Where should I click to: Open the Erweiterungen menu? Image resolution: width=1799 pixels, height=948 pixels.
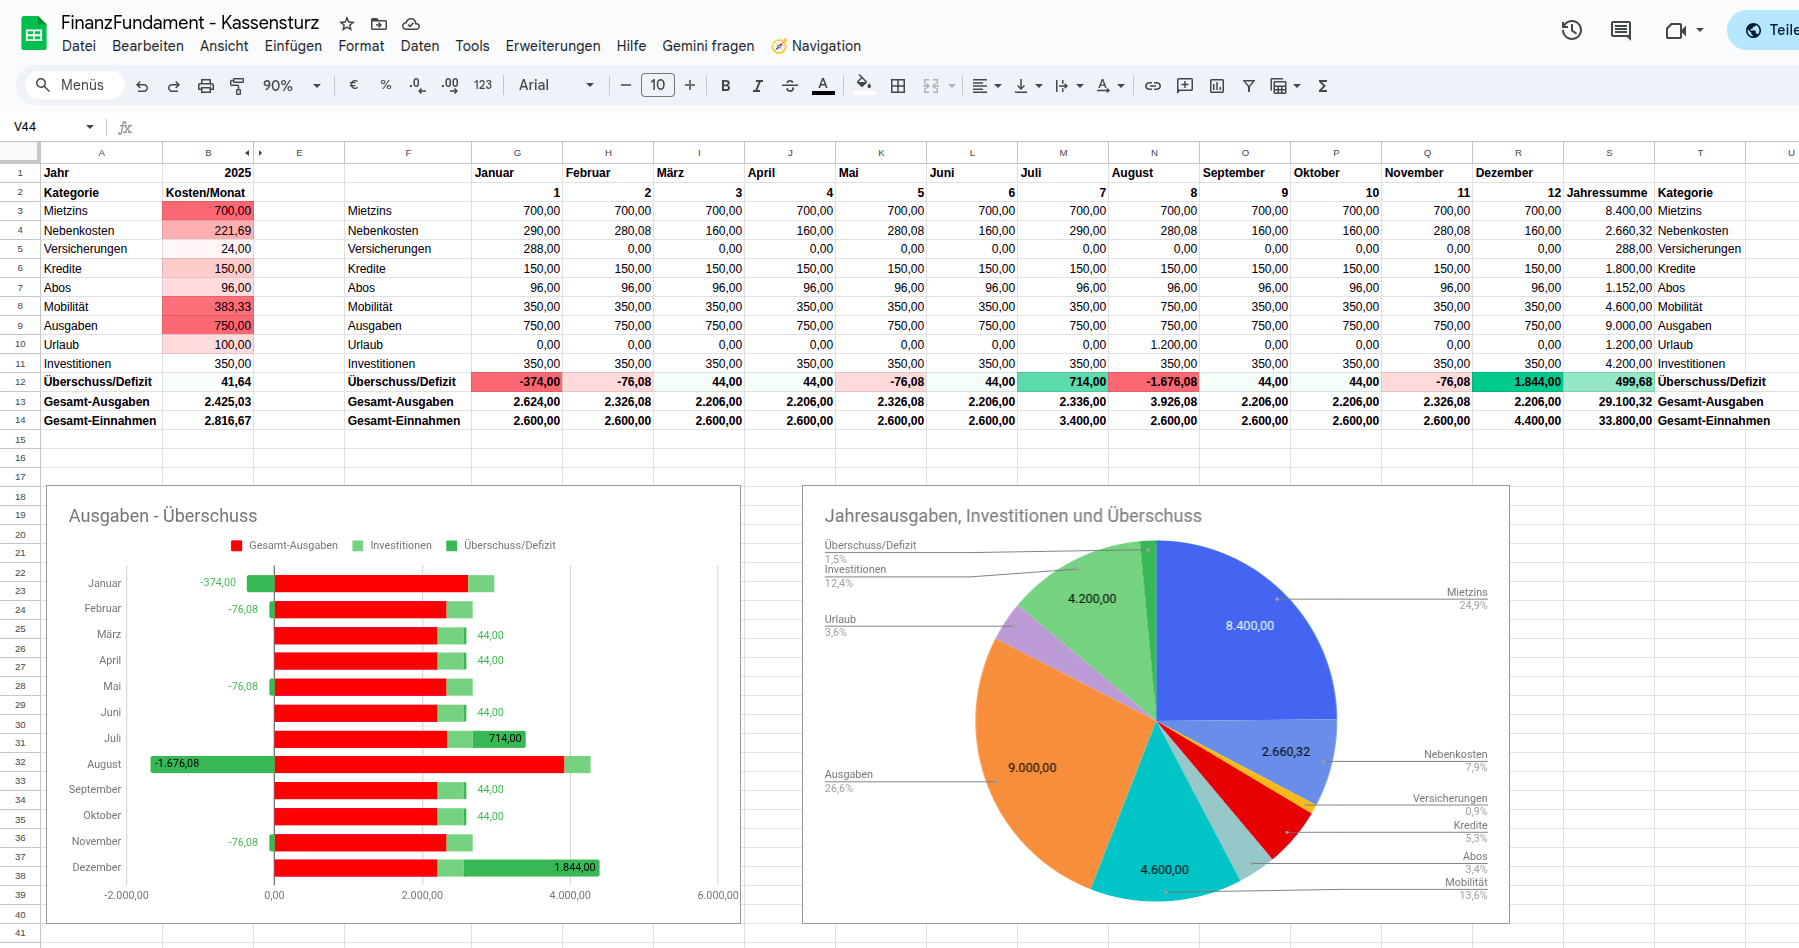pyautogui.click(x=552, y=46)
